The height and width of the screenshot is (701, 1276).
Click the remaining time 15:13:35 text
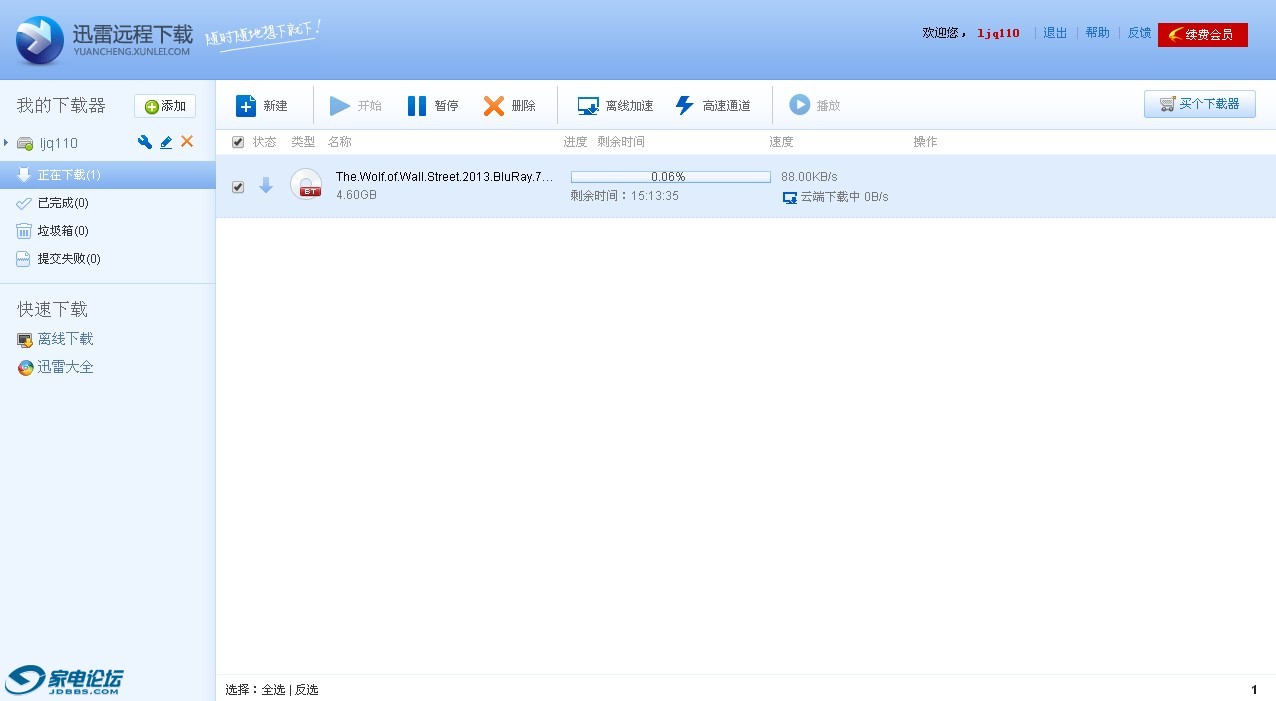[x=624, y=196]
